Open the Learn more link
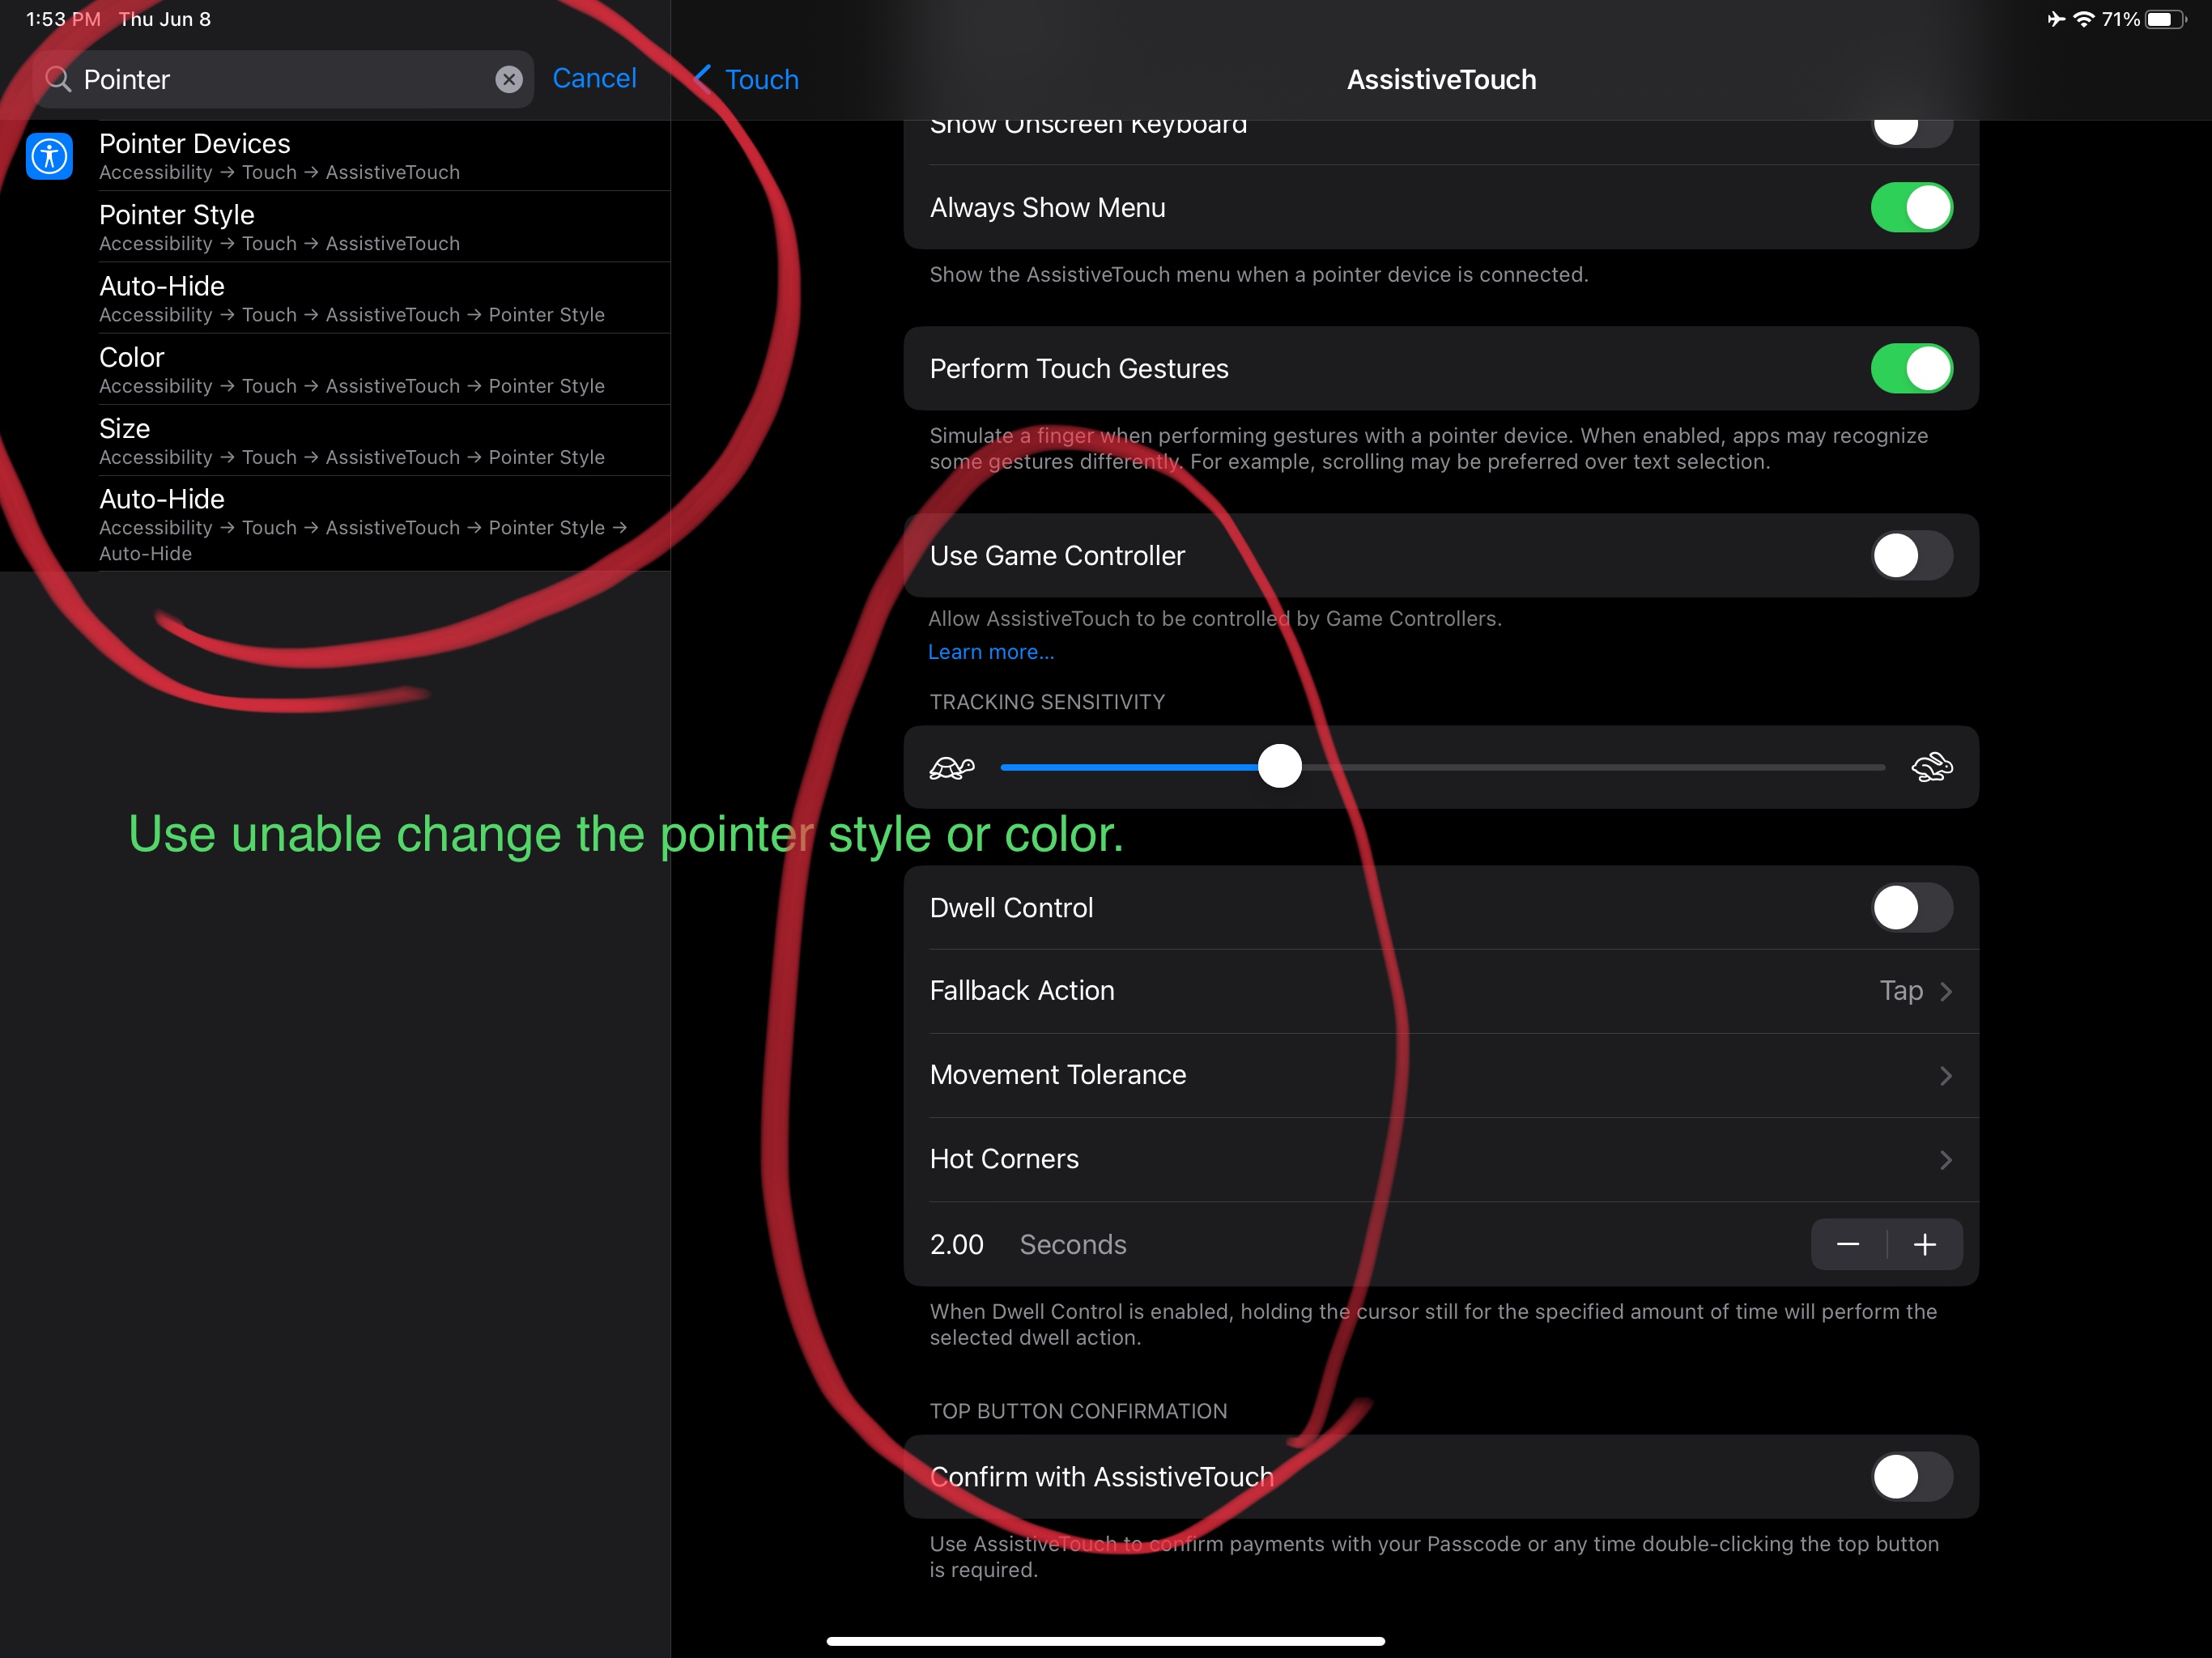Viewport: 2212px width, 1658px height. (x=990, y=652)
